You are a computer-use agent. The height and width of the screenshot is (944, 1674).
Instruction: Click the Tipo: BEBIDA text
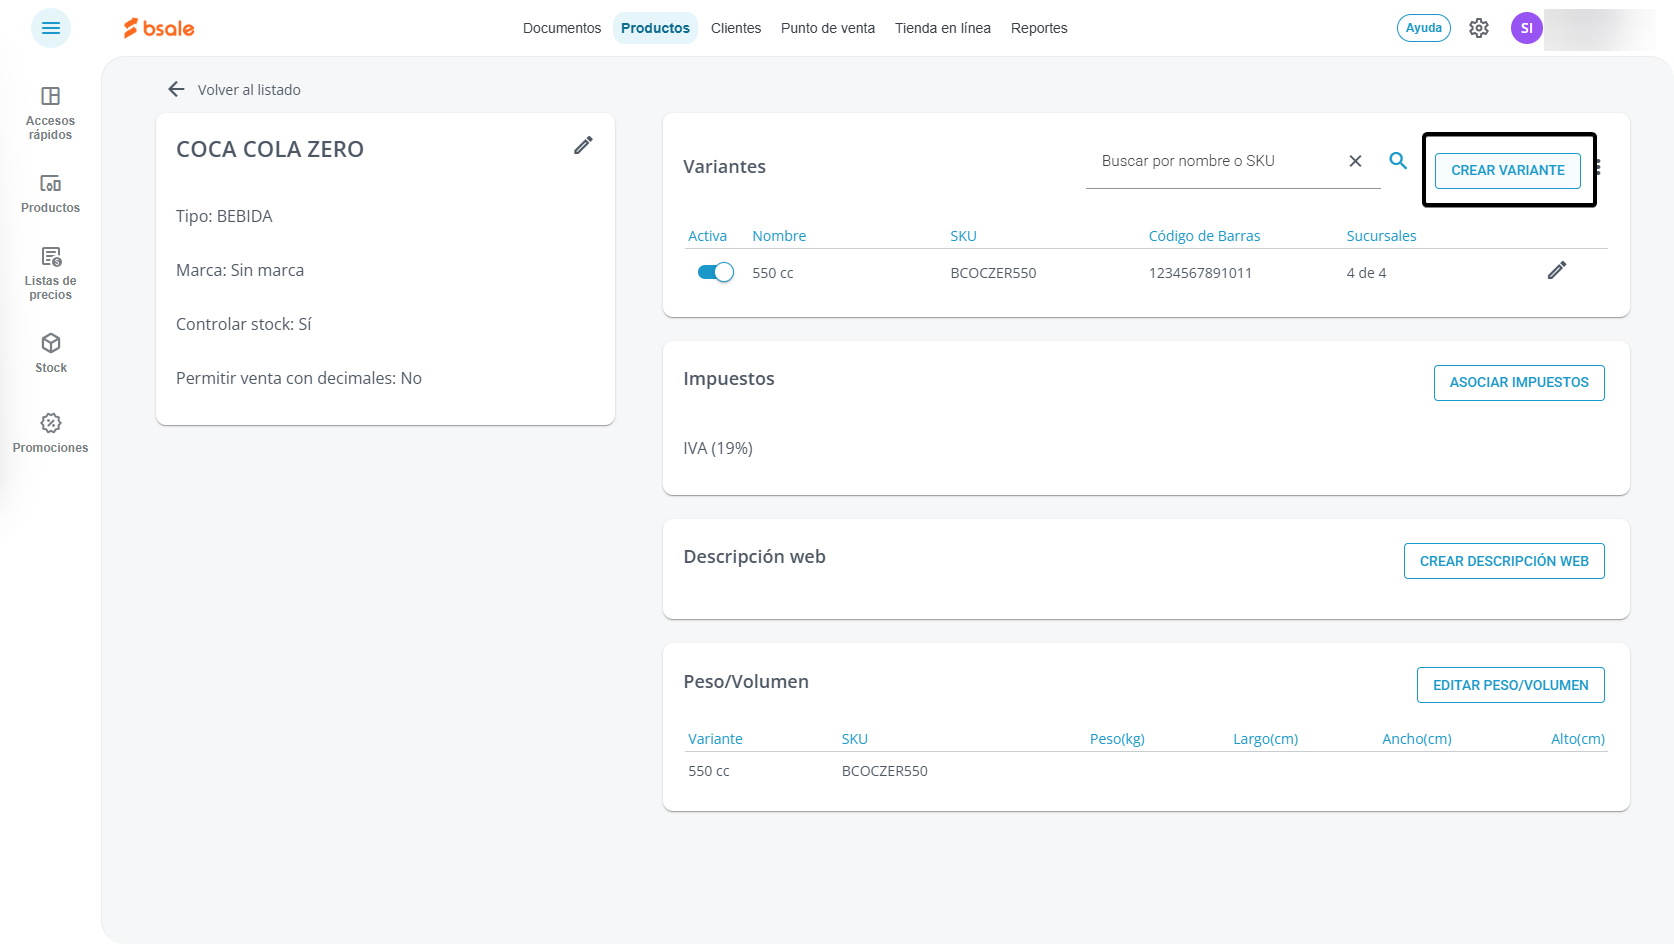pos(224,216)
